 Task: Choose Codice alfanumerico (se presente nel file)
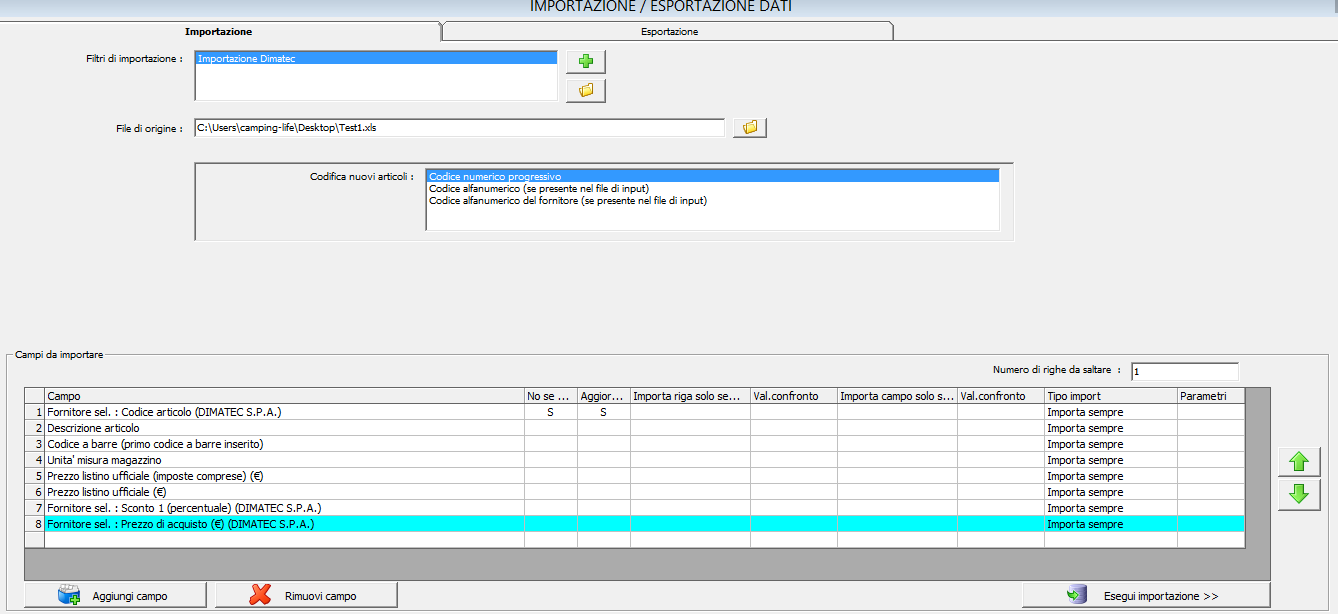tap(713, 188)
